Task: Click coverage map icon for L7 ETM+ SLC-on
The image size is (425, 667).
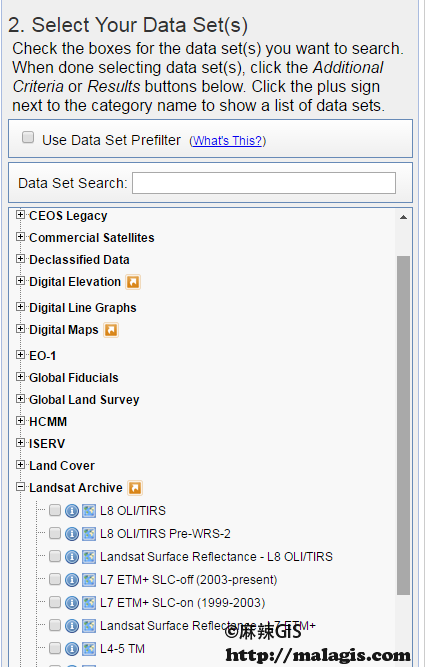Action: point(89,602)
